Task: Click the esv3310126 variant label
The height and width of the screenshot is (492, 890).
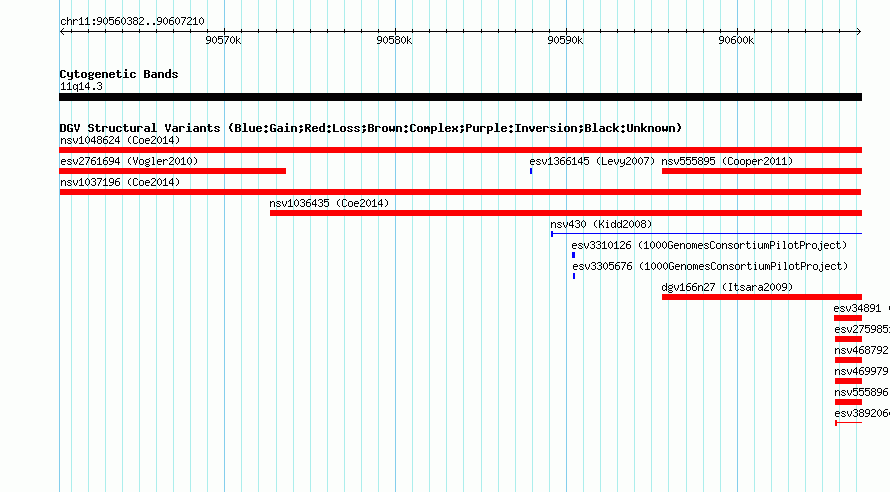Action: point(709,245)
